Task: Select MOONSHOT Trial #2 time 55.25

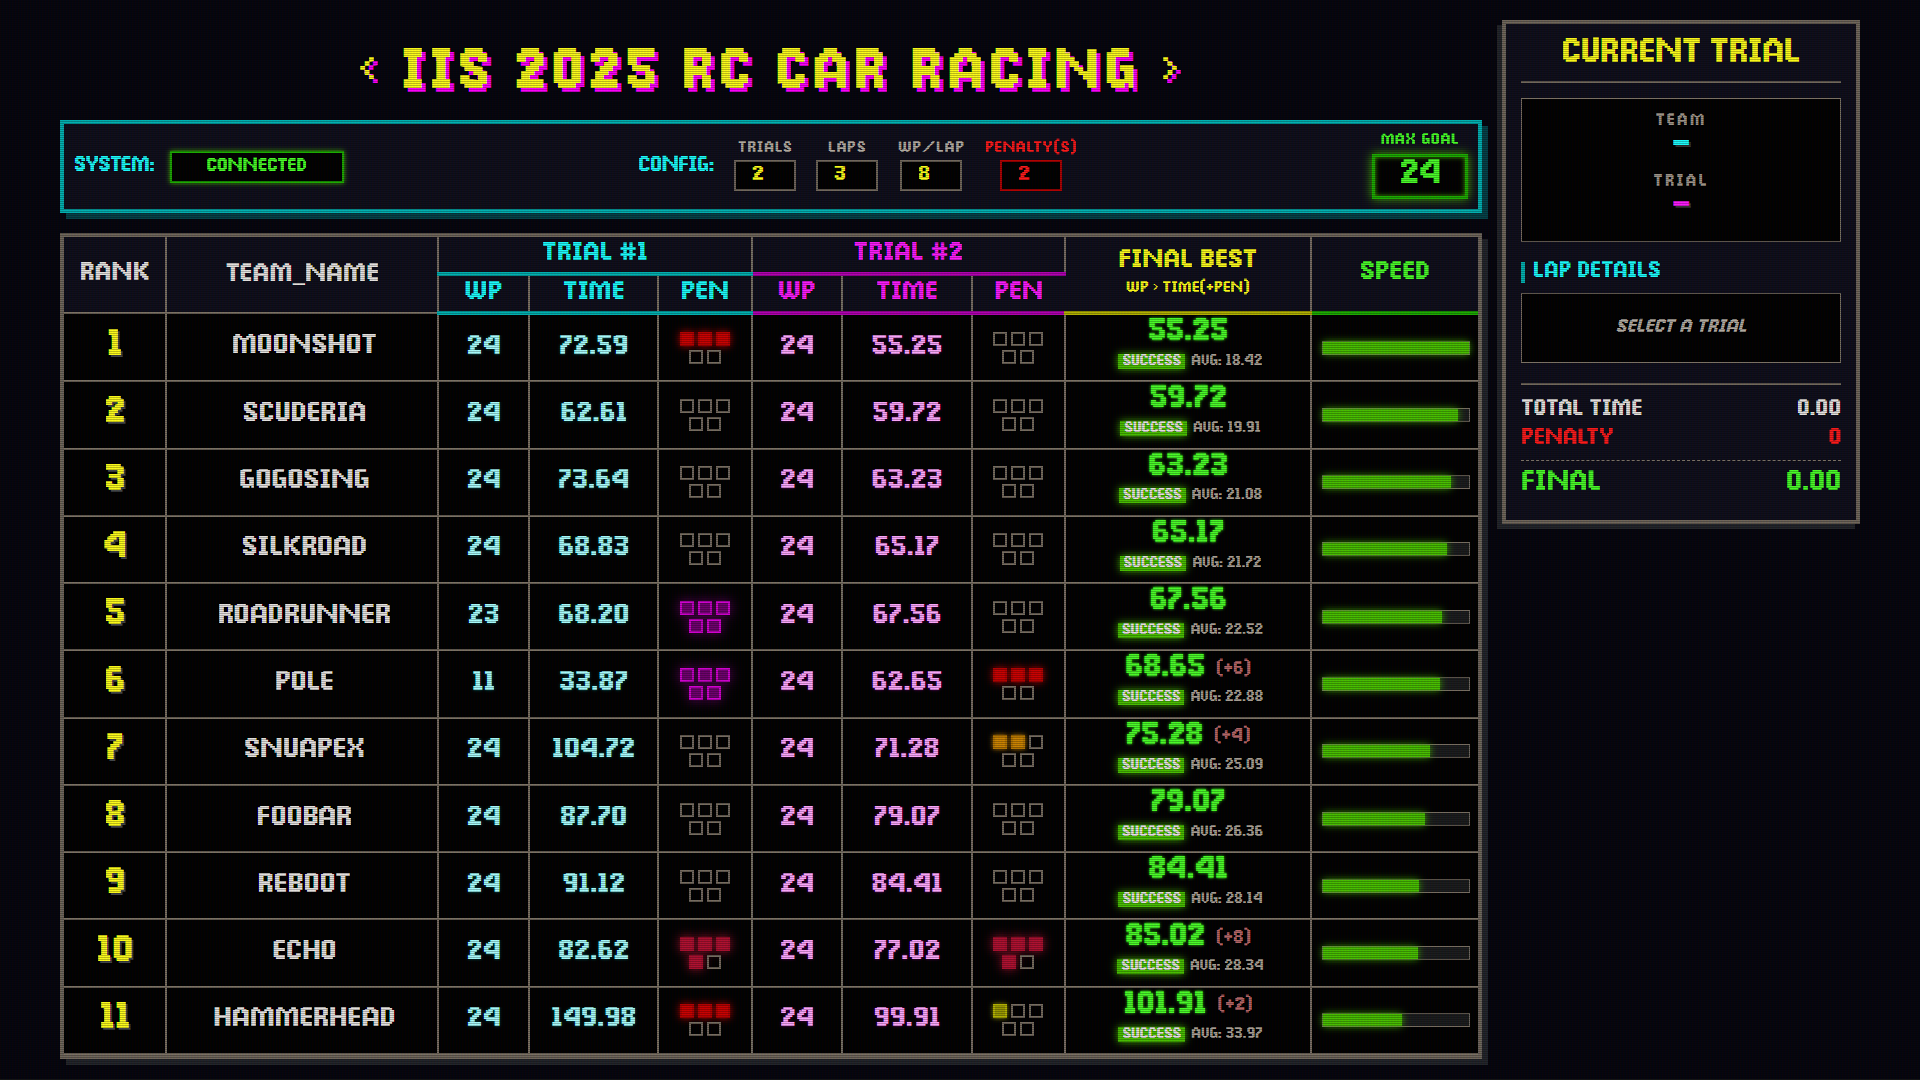Action: [906, 345]
